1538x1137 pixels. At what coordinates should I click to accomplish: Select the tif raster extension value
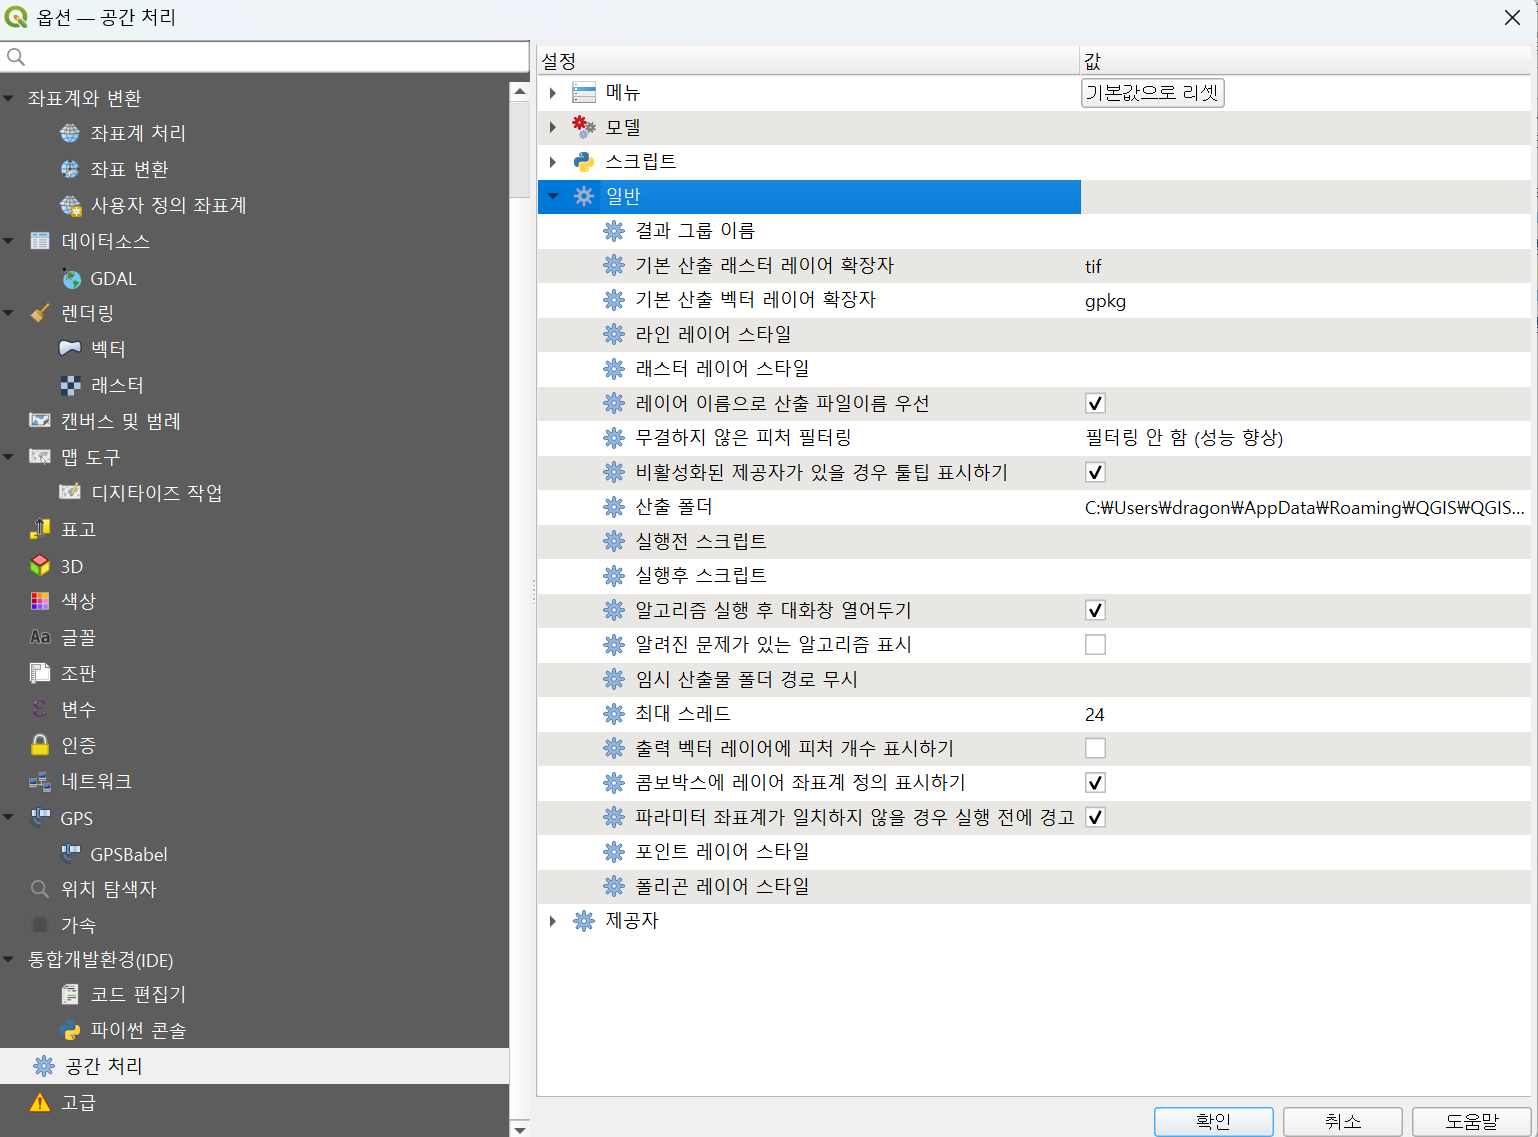1093,266
